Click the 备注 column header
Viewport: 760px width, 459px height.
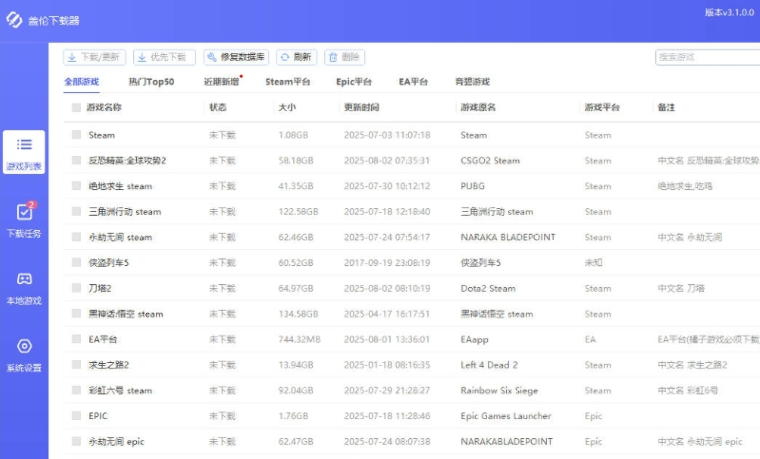click(666, 107)
